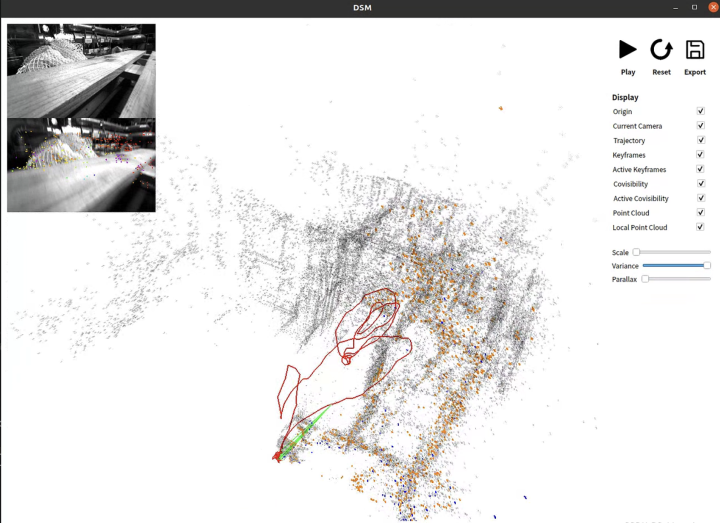Click the 'Parallax' slider label
Image resolution: width=720 pixels, height=523 pixels.
(x=624, y=279)
